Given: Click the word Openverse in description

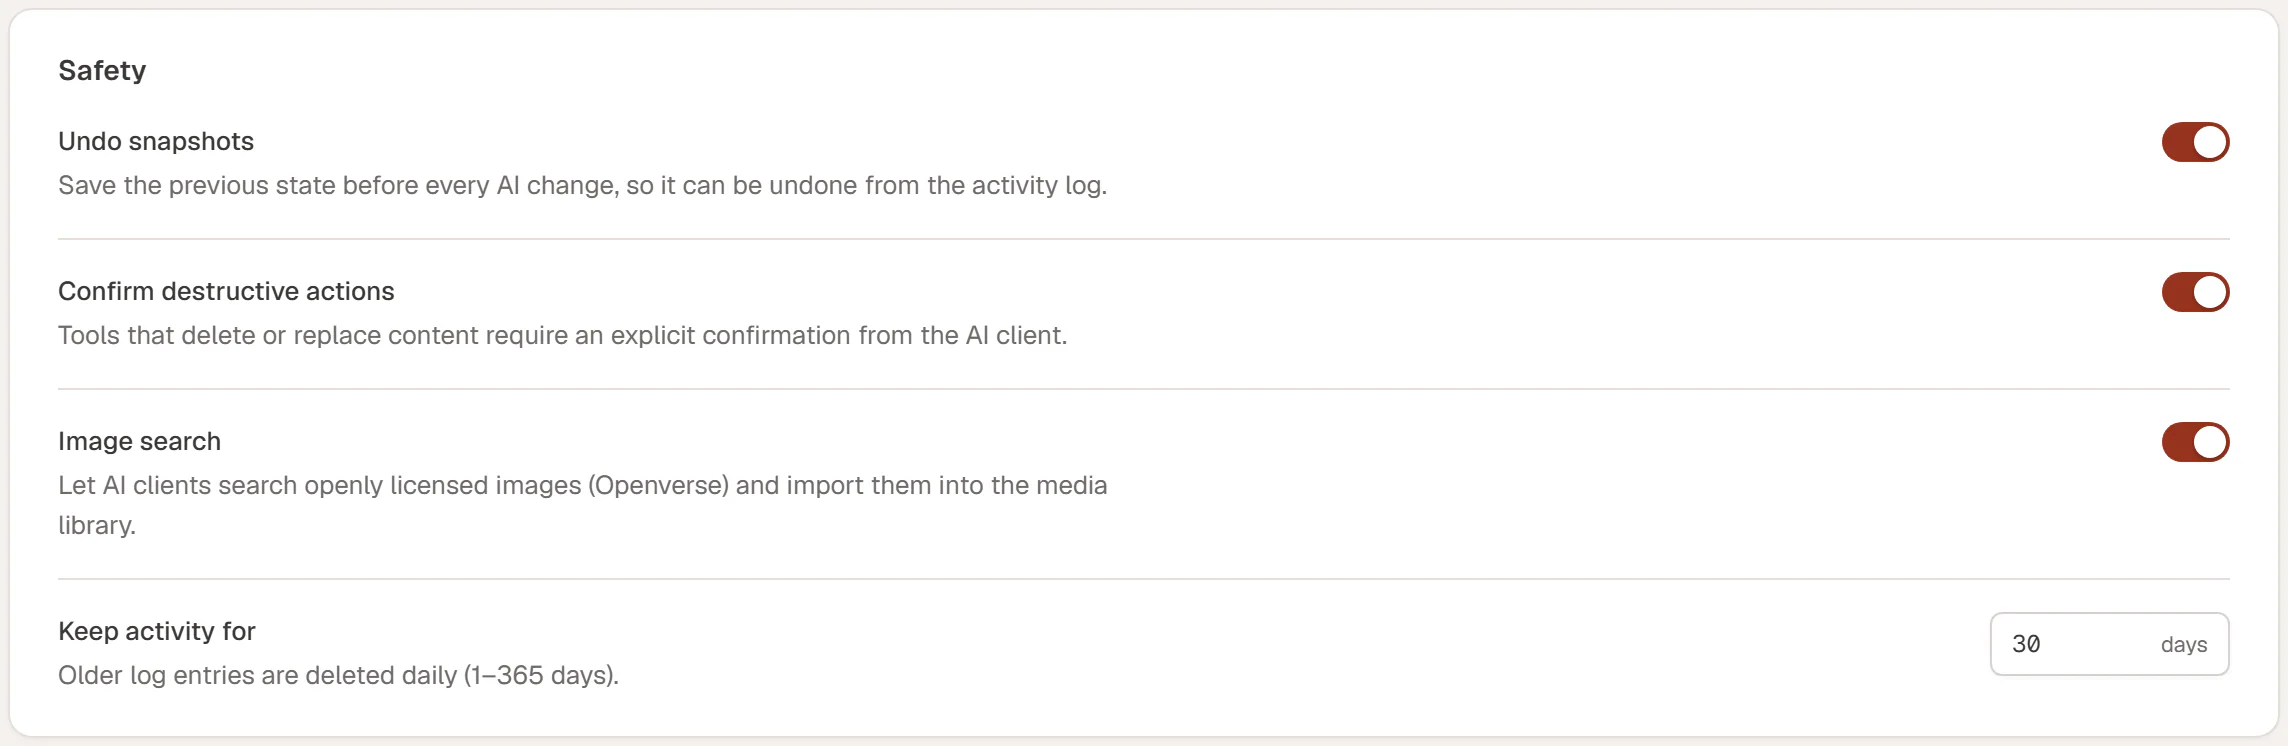Looking at the screenshot, I should [658, 485].
